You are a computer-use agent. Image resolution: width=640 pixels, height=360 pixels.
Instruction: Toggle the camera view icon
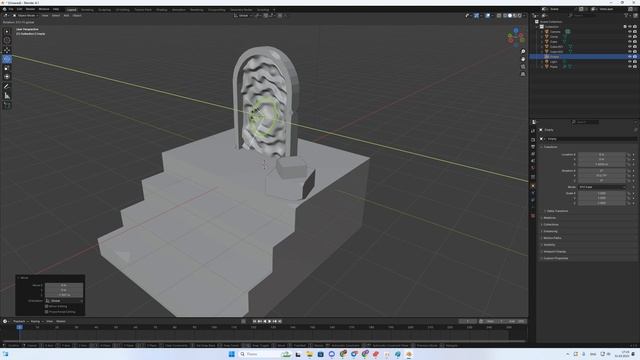tap(523, 67)
